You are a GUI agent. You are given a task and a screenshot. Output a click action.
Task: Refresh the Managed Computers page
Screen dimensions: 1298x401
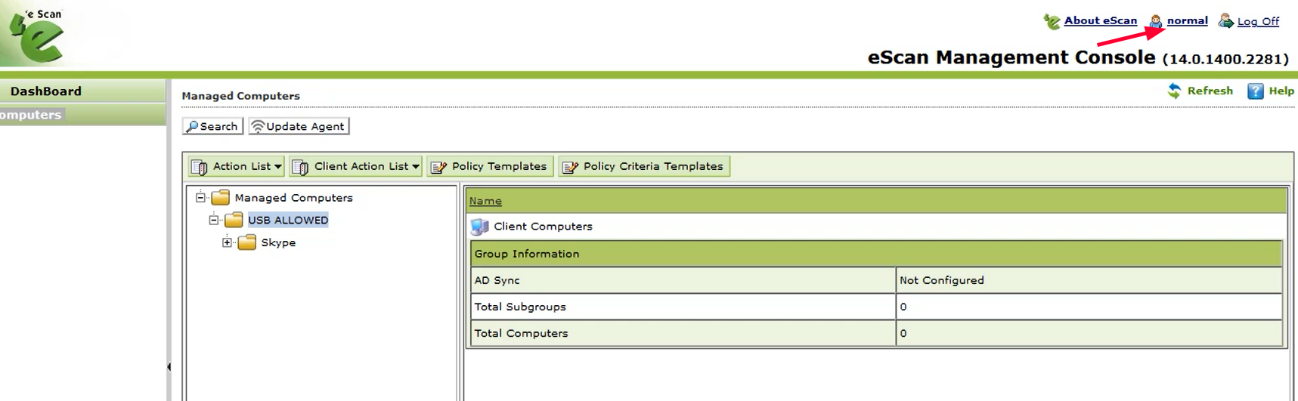[x=1210, y=91]
